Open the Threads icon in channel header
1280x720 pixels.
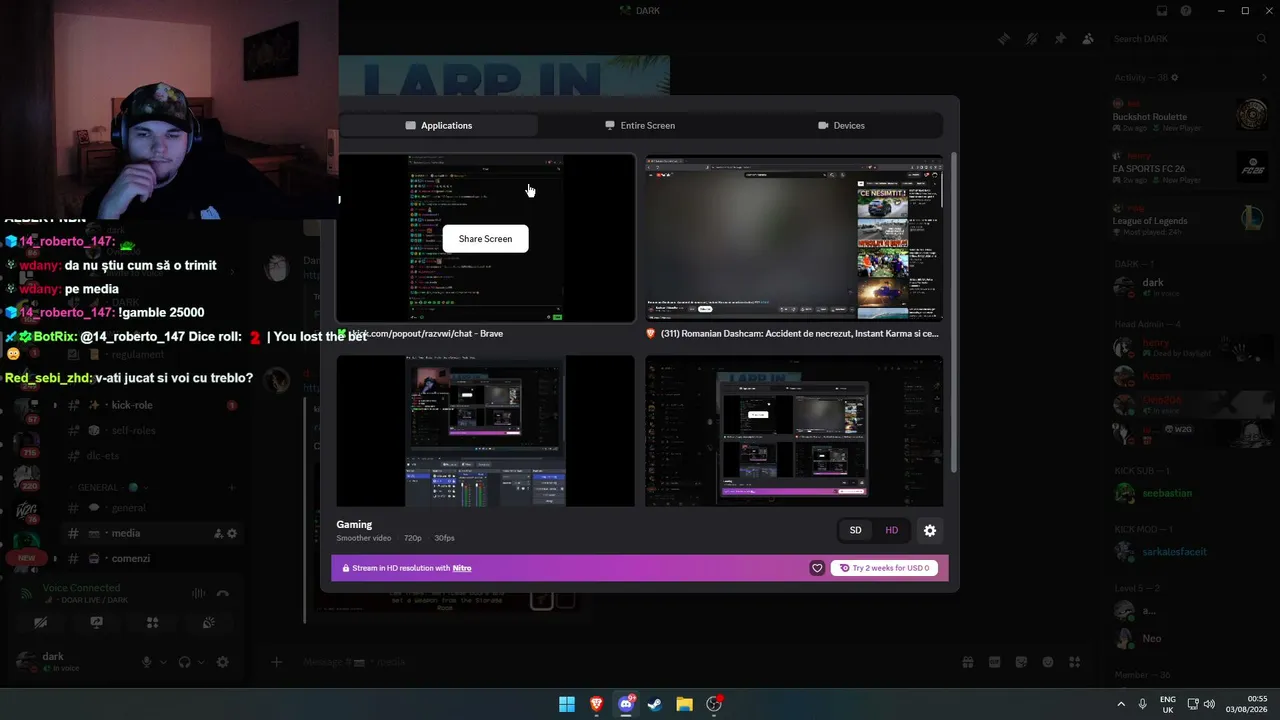point(1004,39)
